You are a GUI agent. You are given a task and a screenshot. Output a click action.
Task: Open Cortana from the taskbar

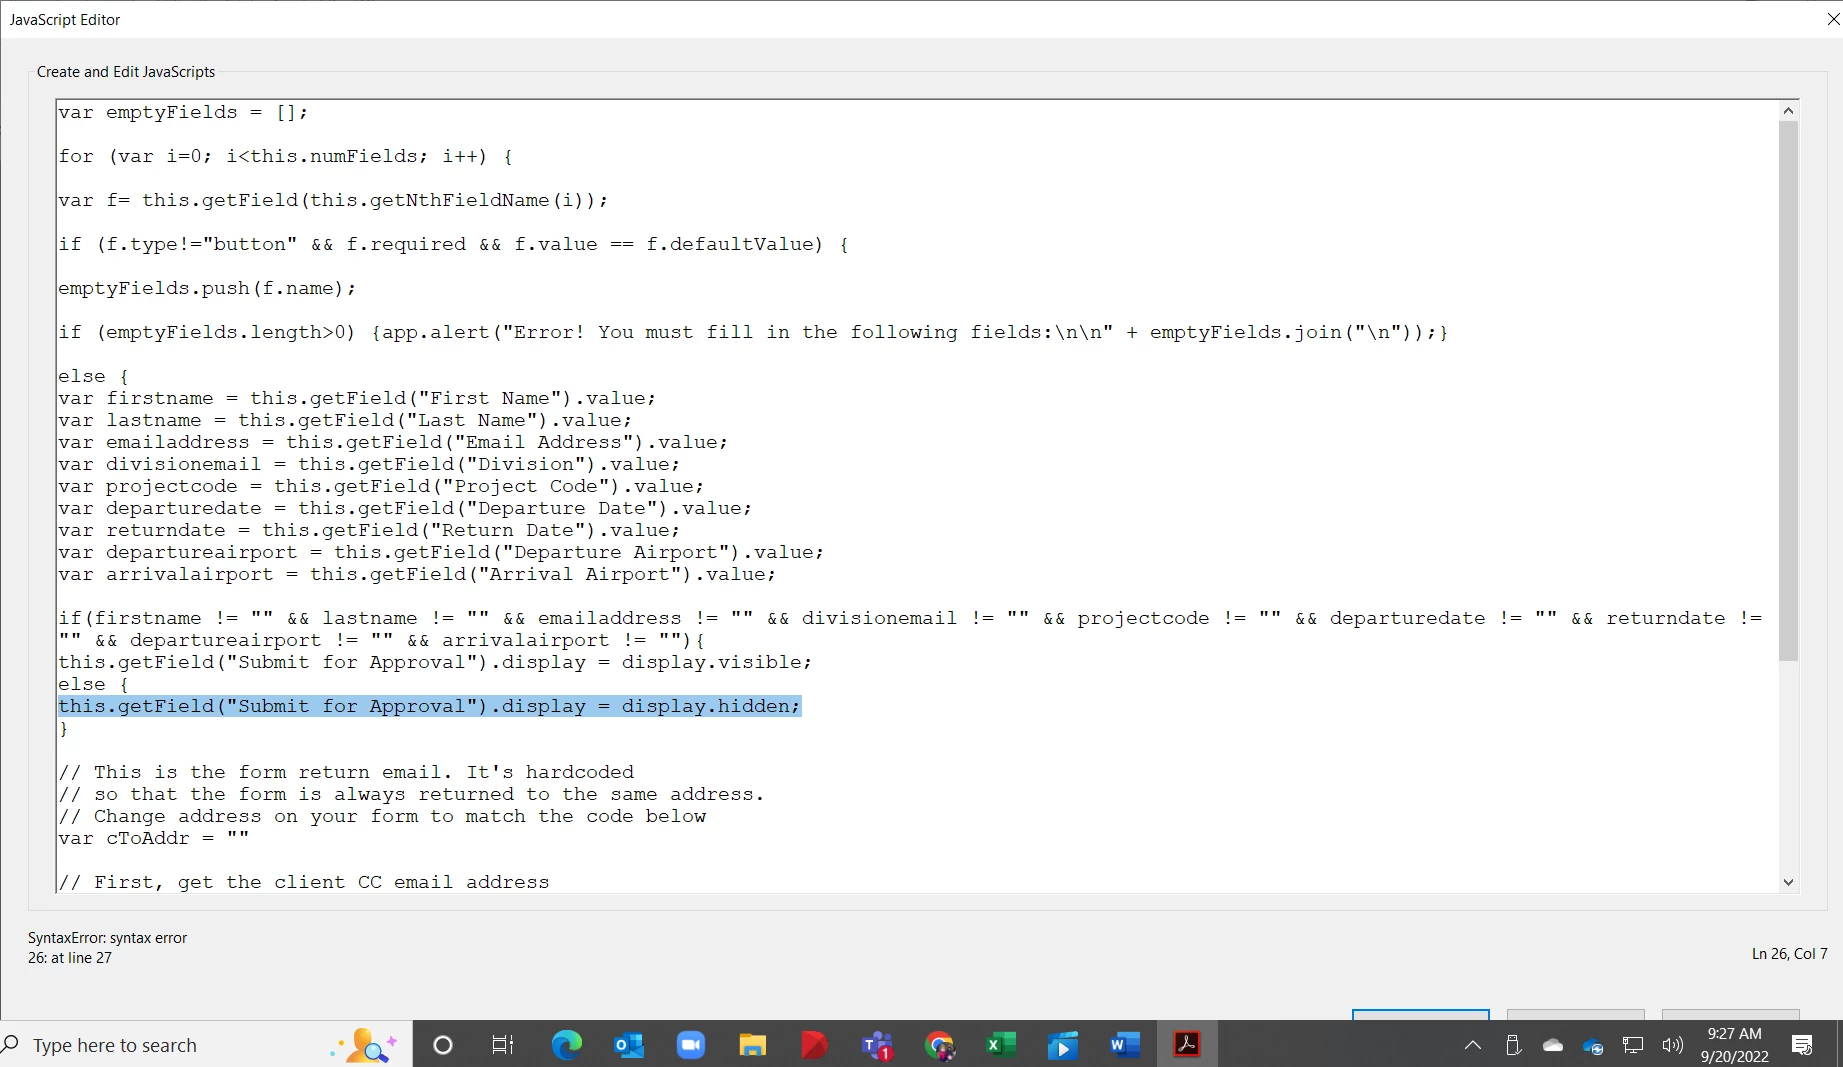click(x=443, y=1045)
